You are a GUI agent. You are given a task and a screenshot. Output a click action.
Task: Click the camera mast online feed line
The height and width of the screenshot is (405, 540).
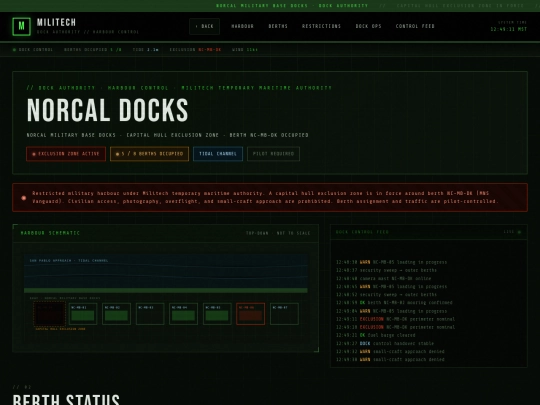(384, 278)
